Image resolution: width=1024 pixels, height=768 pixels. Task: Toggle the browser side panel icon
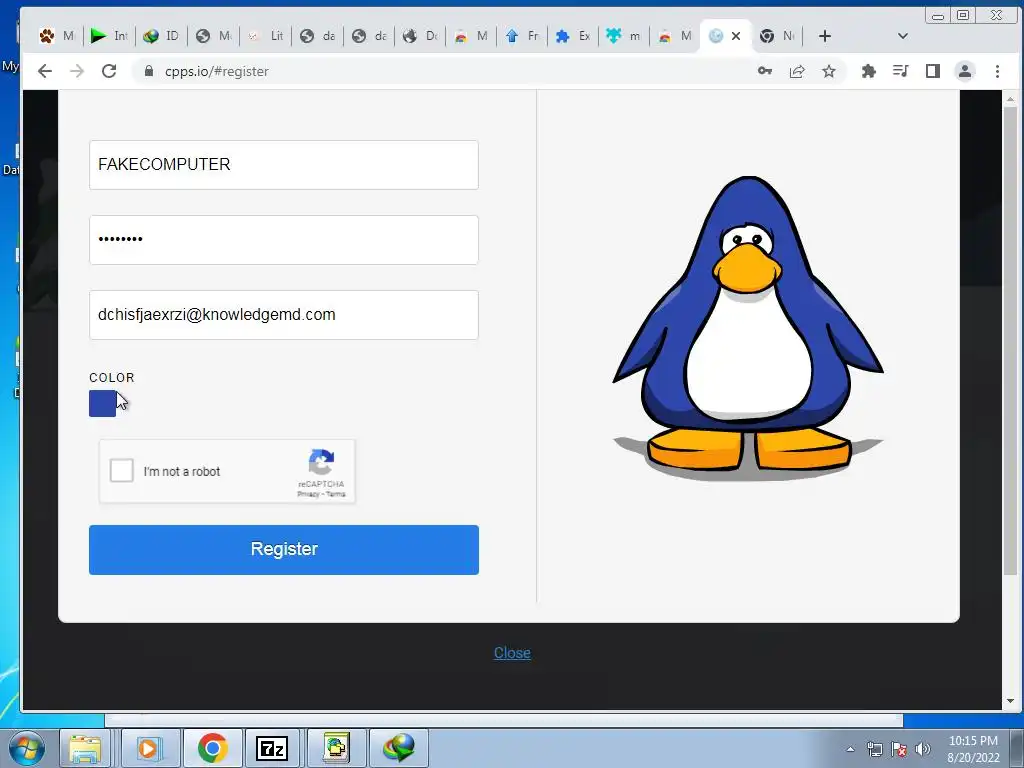point(933,71)
